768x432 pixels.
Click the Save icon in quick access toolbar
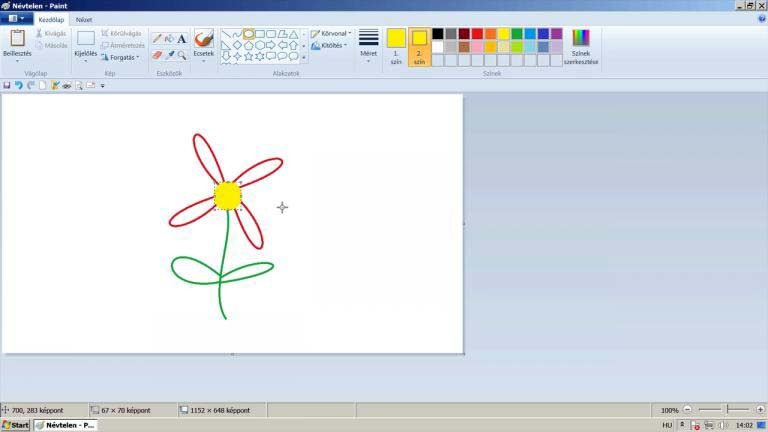(x=7, y=86)
